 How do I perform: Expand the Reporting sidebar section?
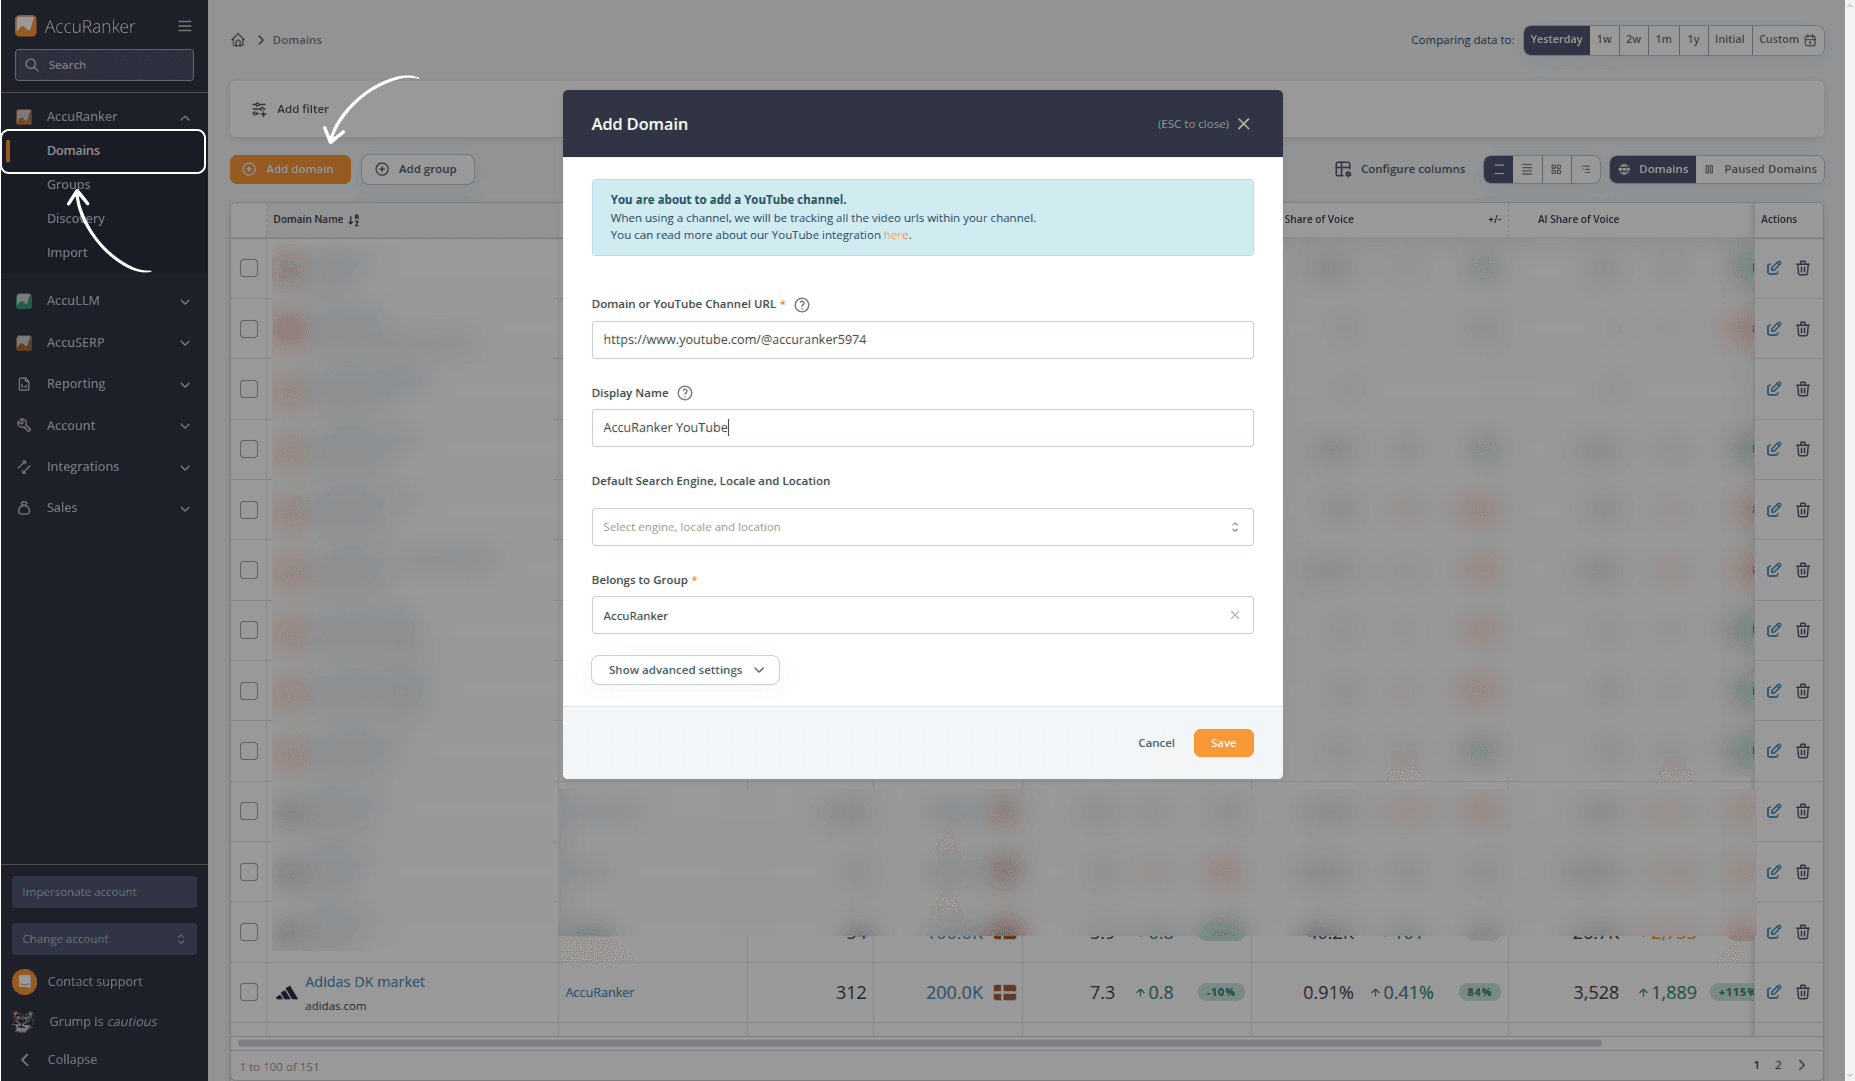tap(104, 384)
